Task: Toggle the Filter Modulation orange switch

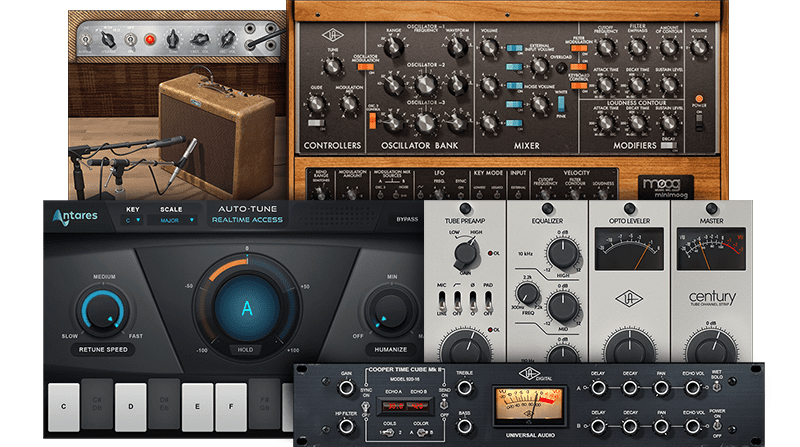Action: click(x=579, y=48)
